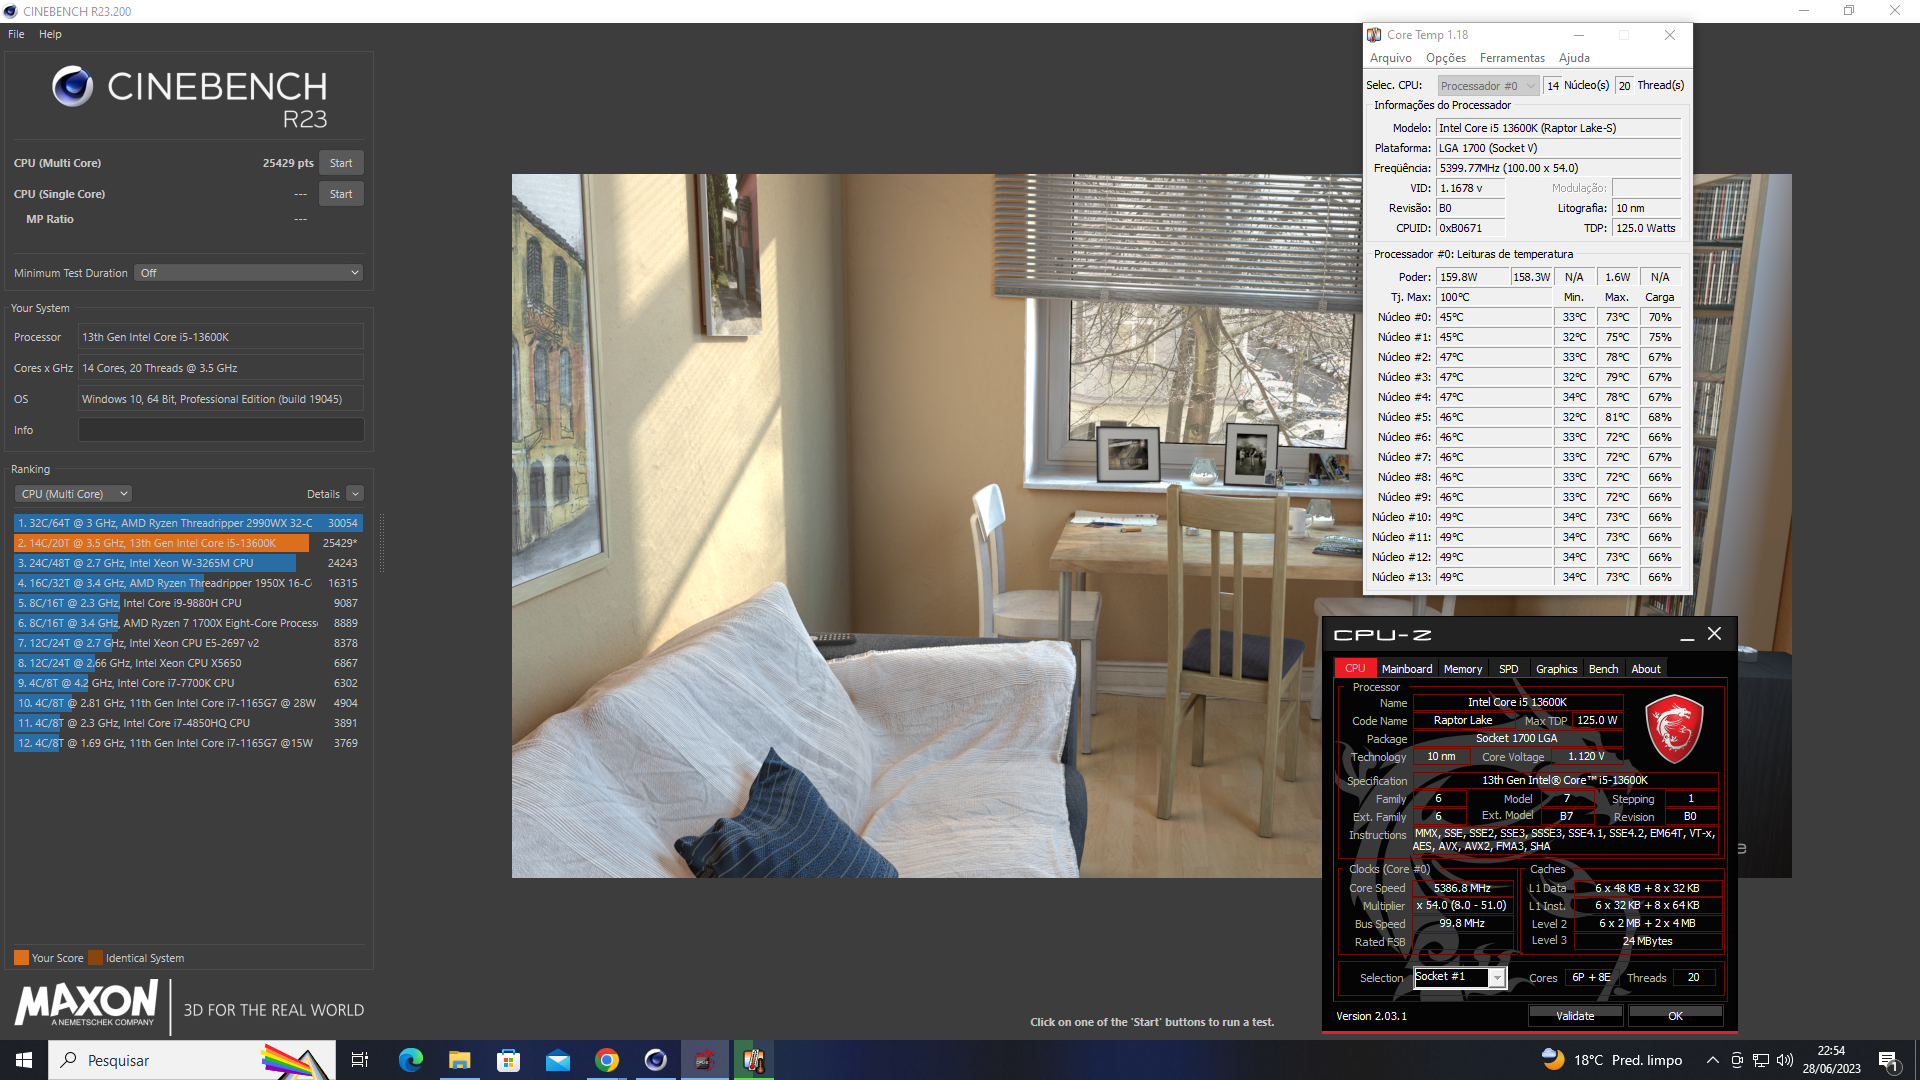Select the Ryzen 7 1700X ranking row
The height and width of the screenshot is (1080, 1920).
click(188, 623)
